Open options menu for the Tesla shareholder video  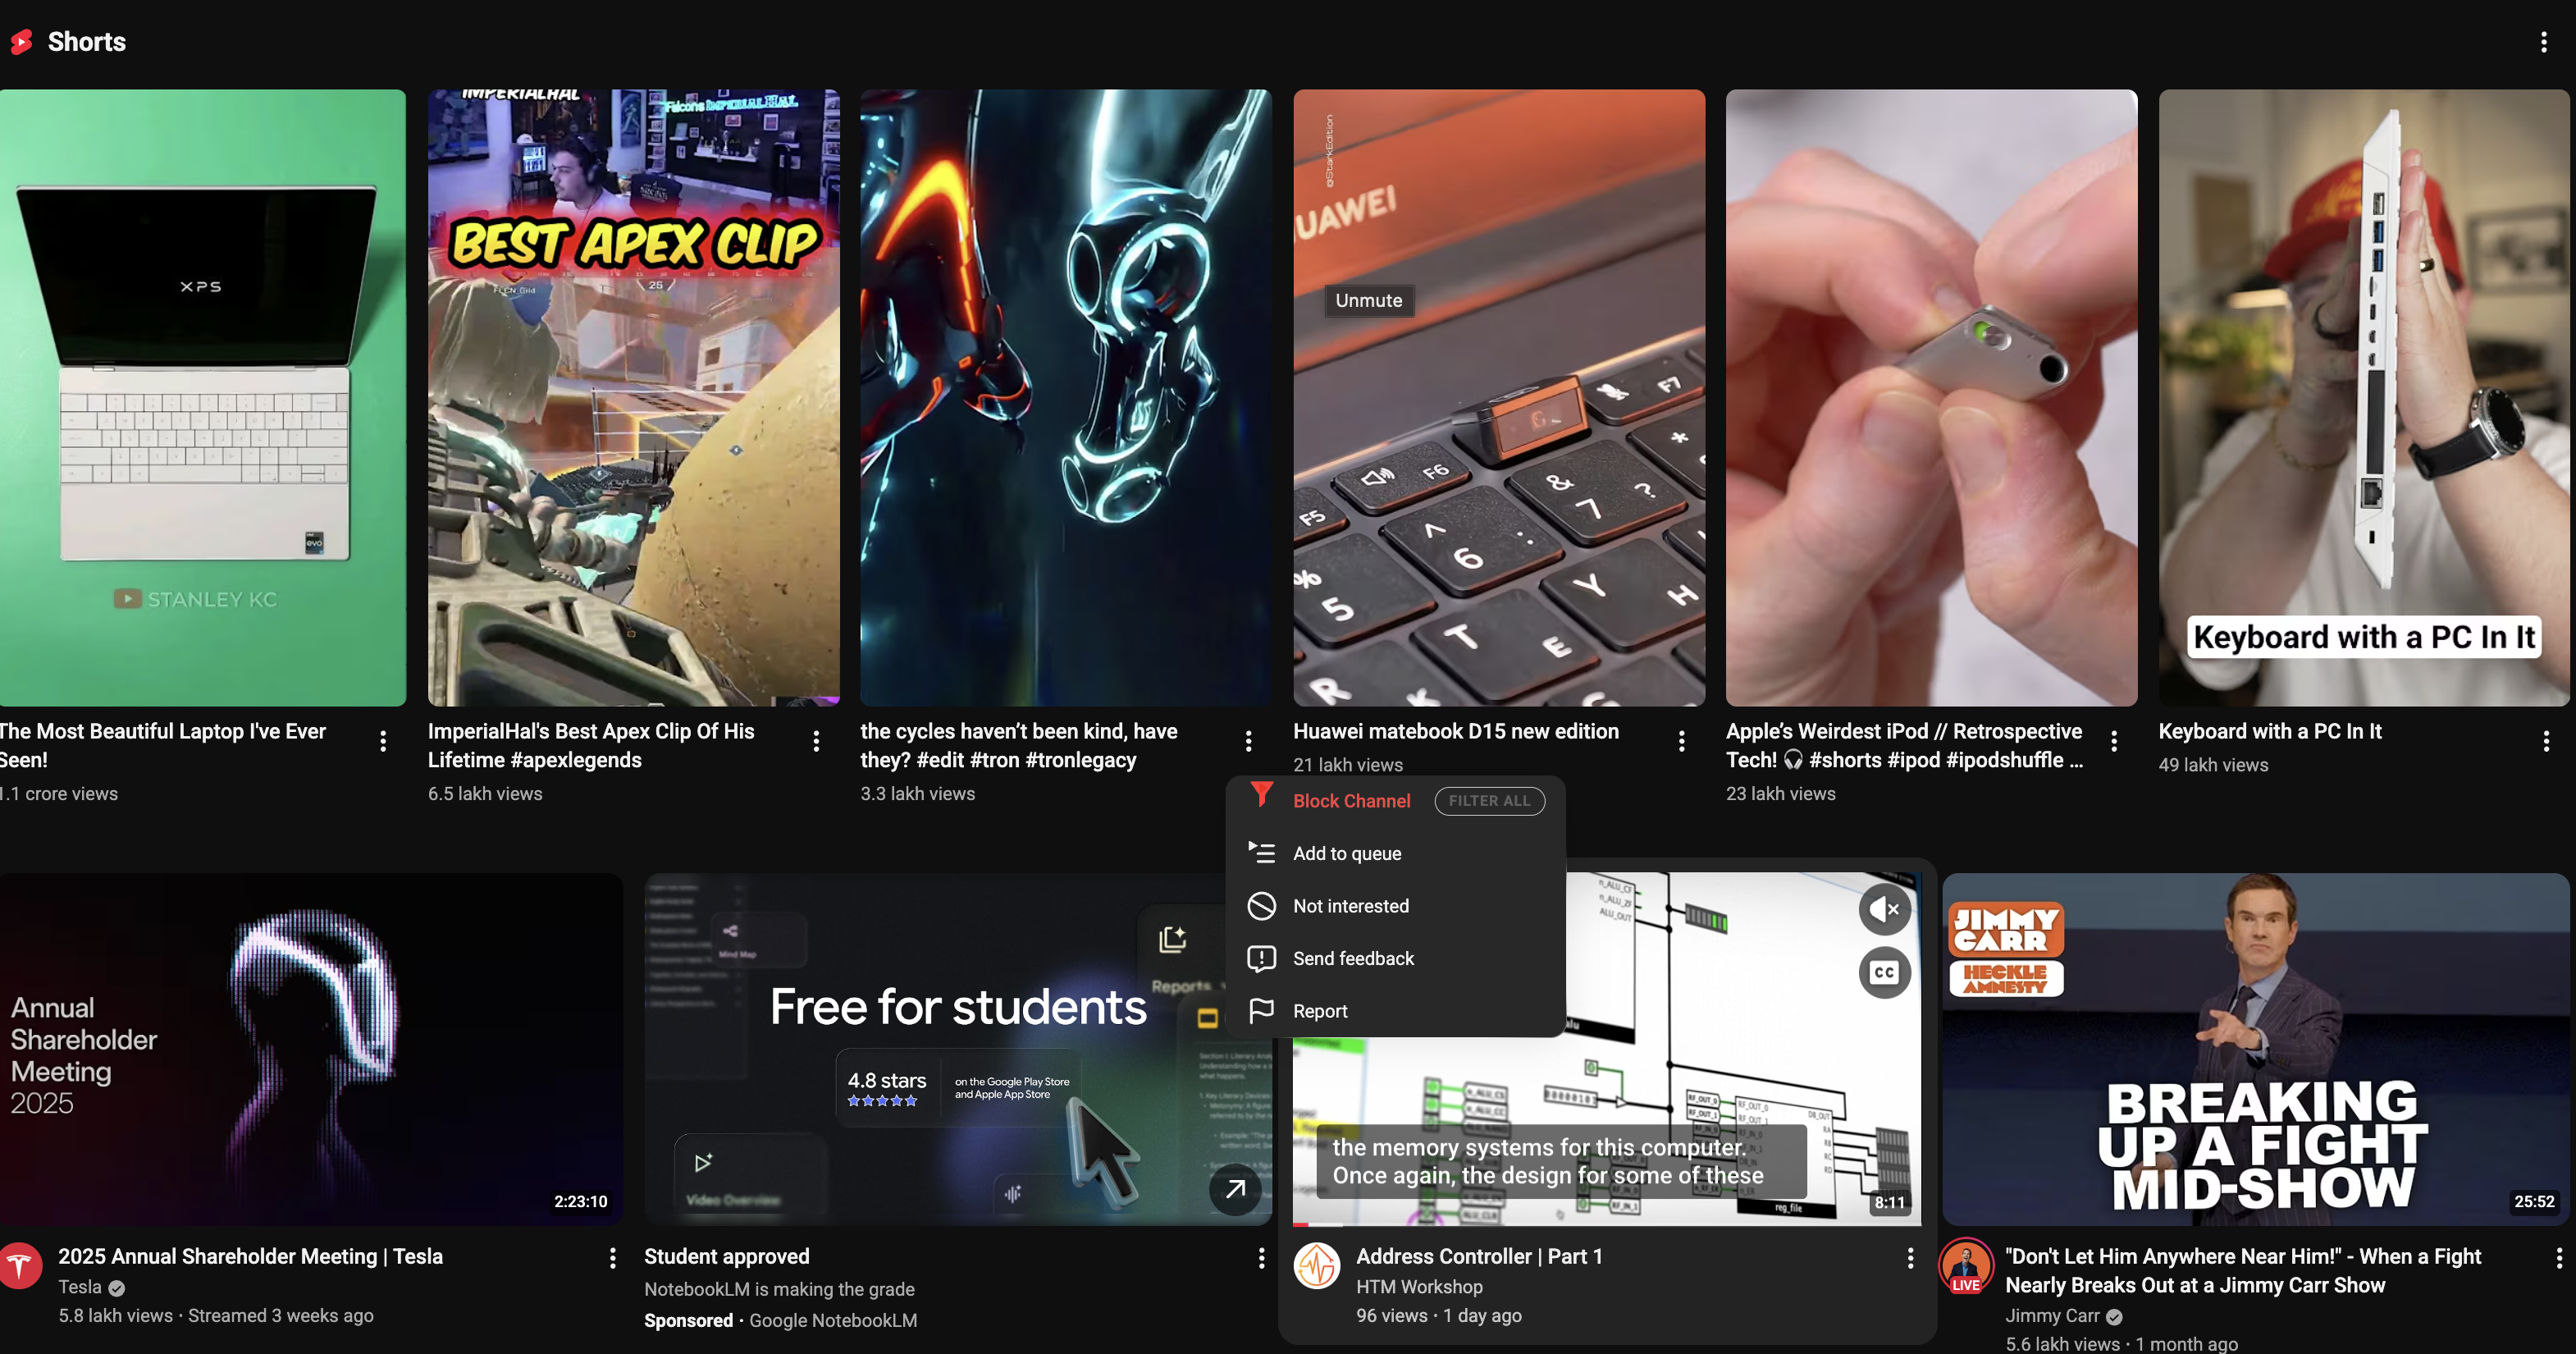(612, 1258)
